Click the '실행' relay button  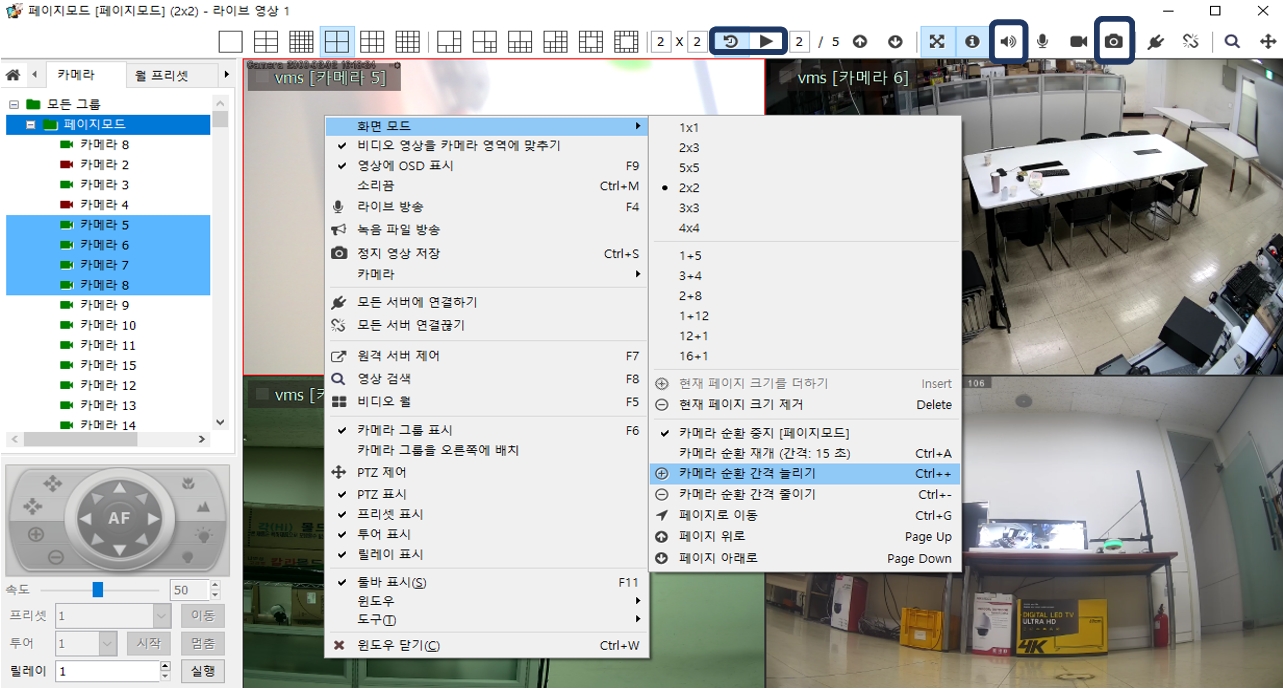202,671
